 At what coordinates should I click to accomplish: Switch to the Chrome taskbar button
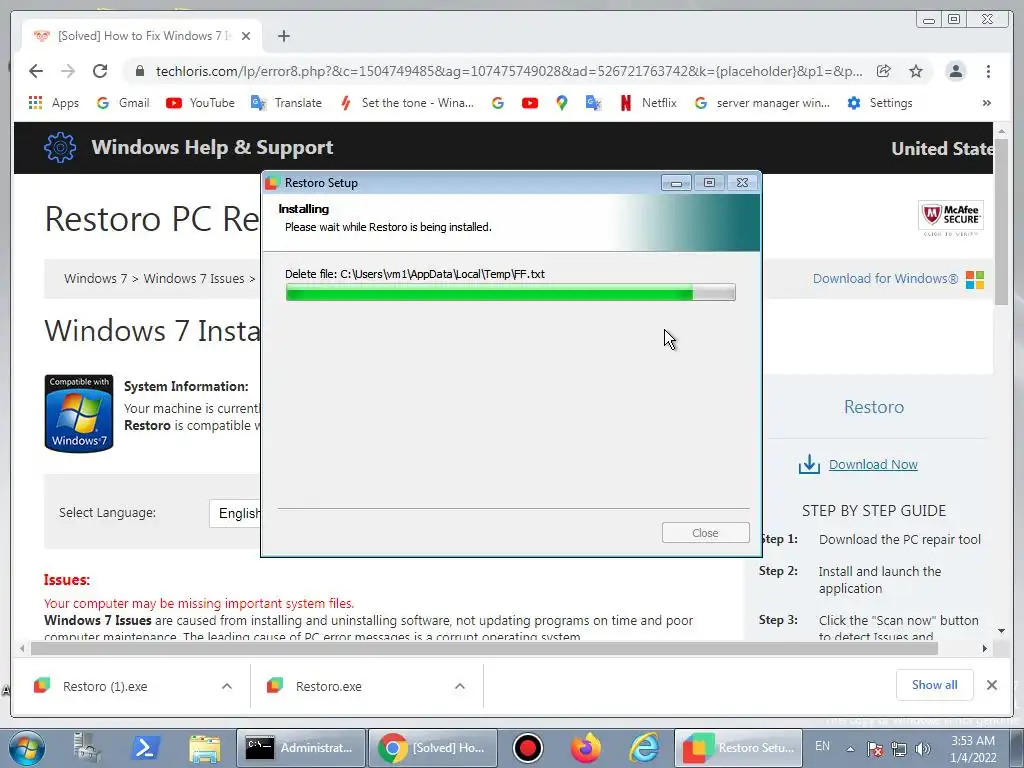click(432, 748)
